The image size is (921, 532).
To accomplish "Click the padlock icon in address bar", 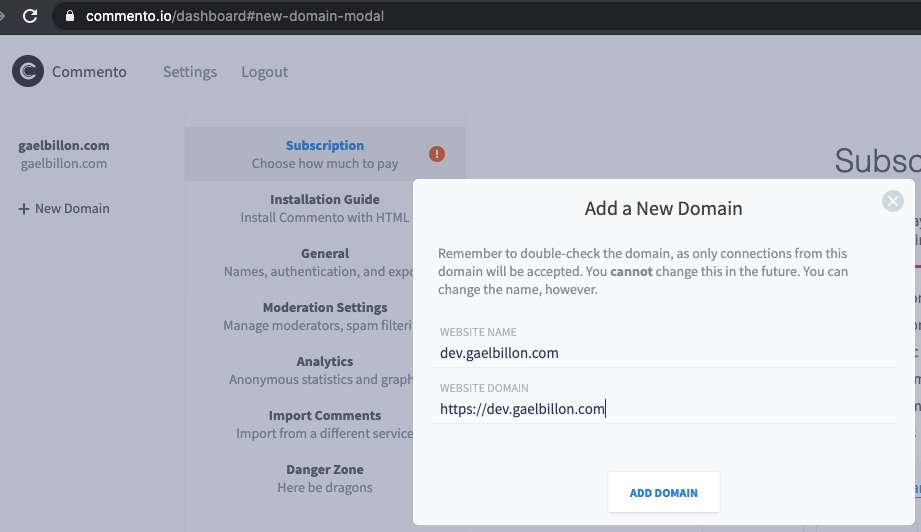I will (70, 16).
